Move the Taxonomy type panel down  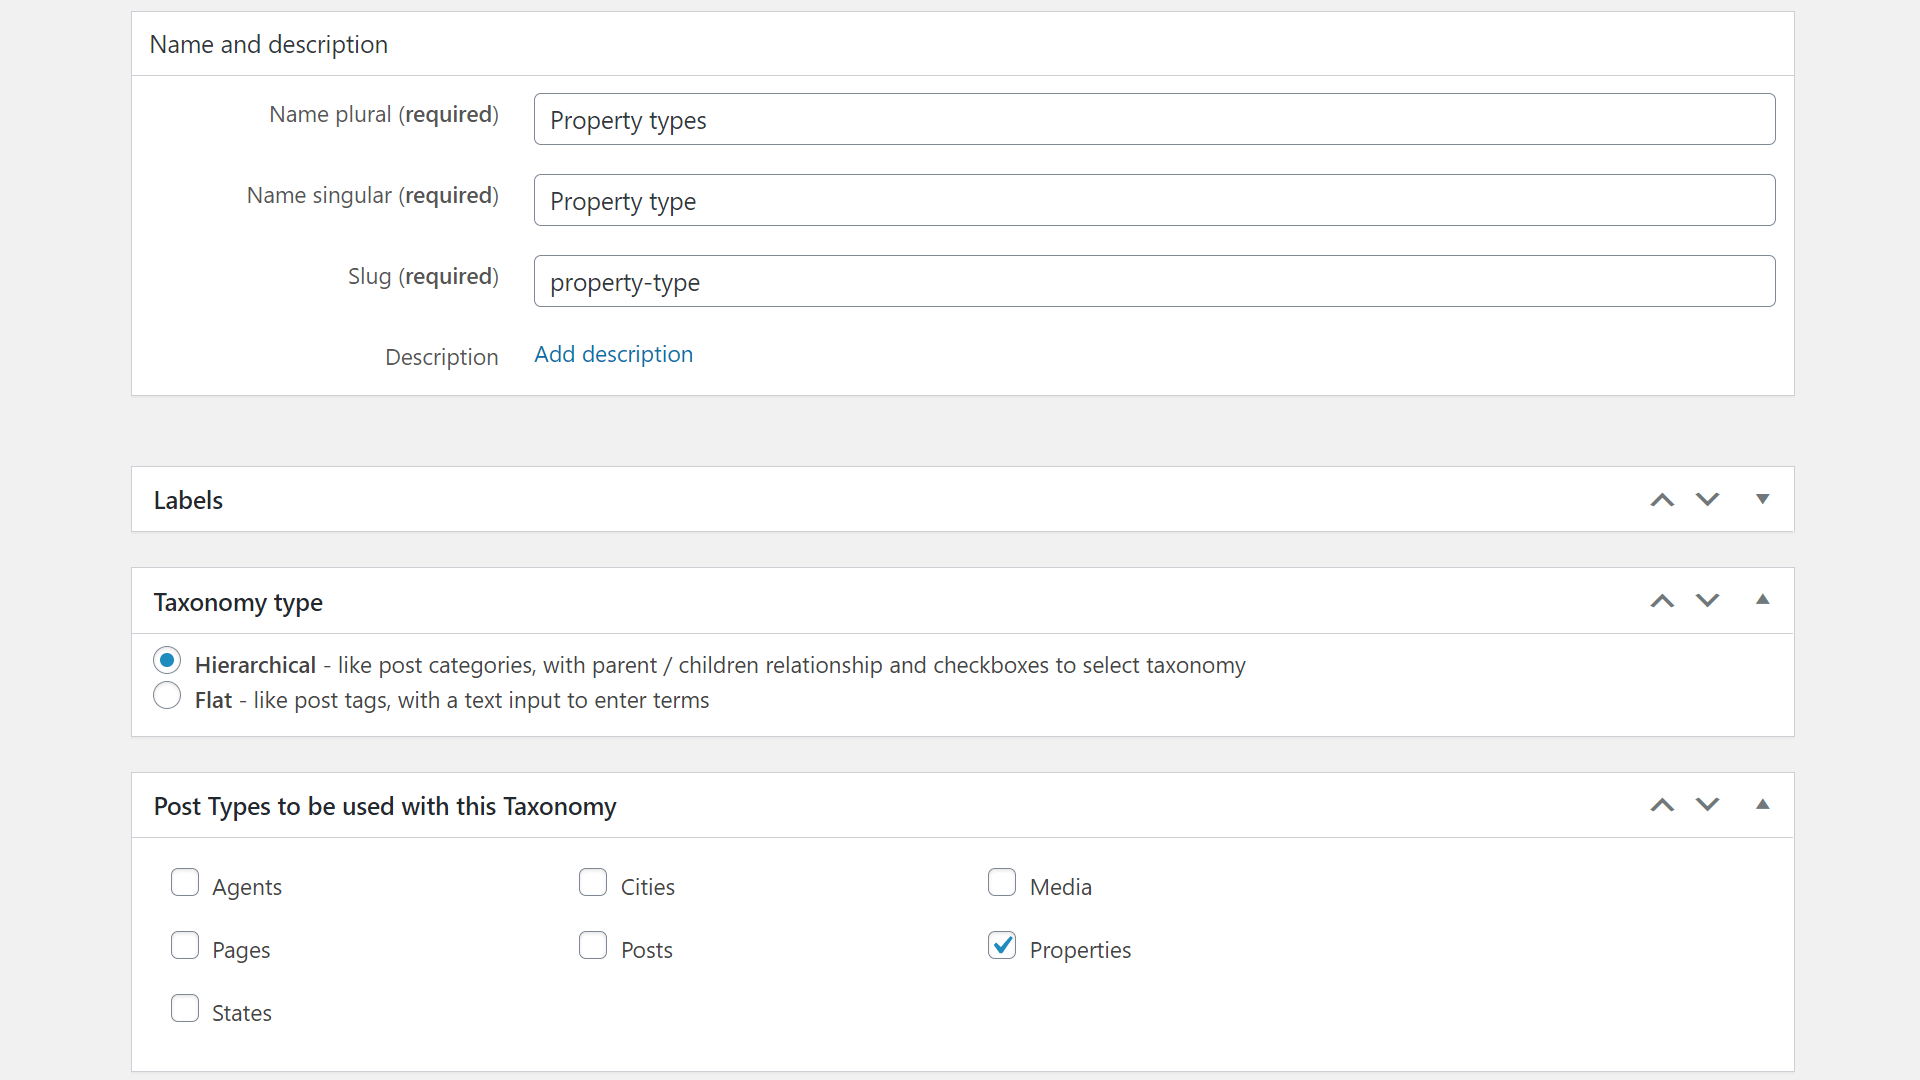point(1708,601)
